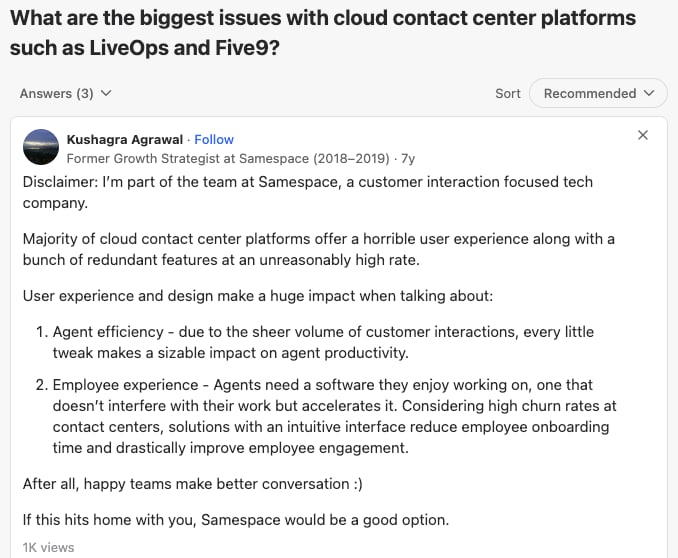Open Kushagra Agrawal's name link
The image size is (678, 558).
point(125,140)
